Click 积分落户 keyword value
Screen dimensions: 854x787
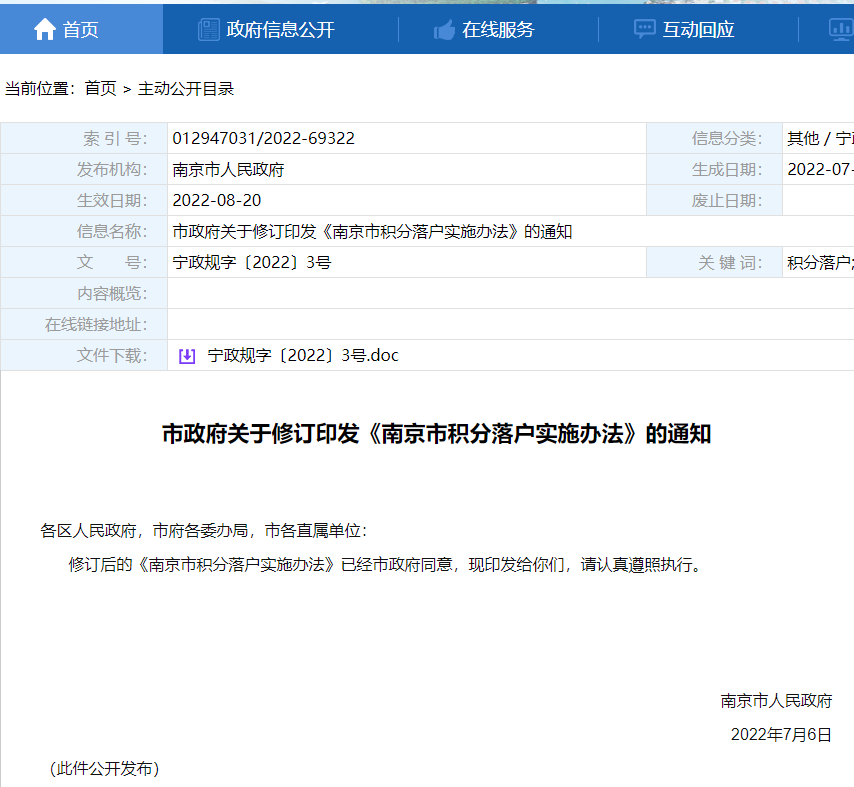coord(820,263)
